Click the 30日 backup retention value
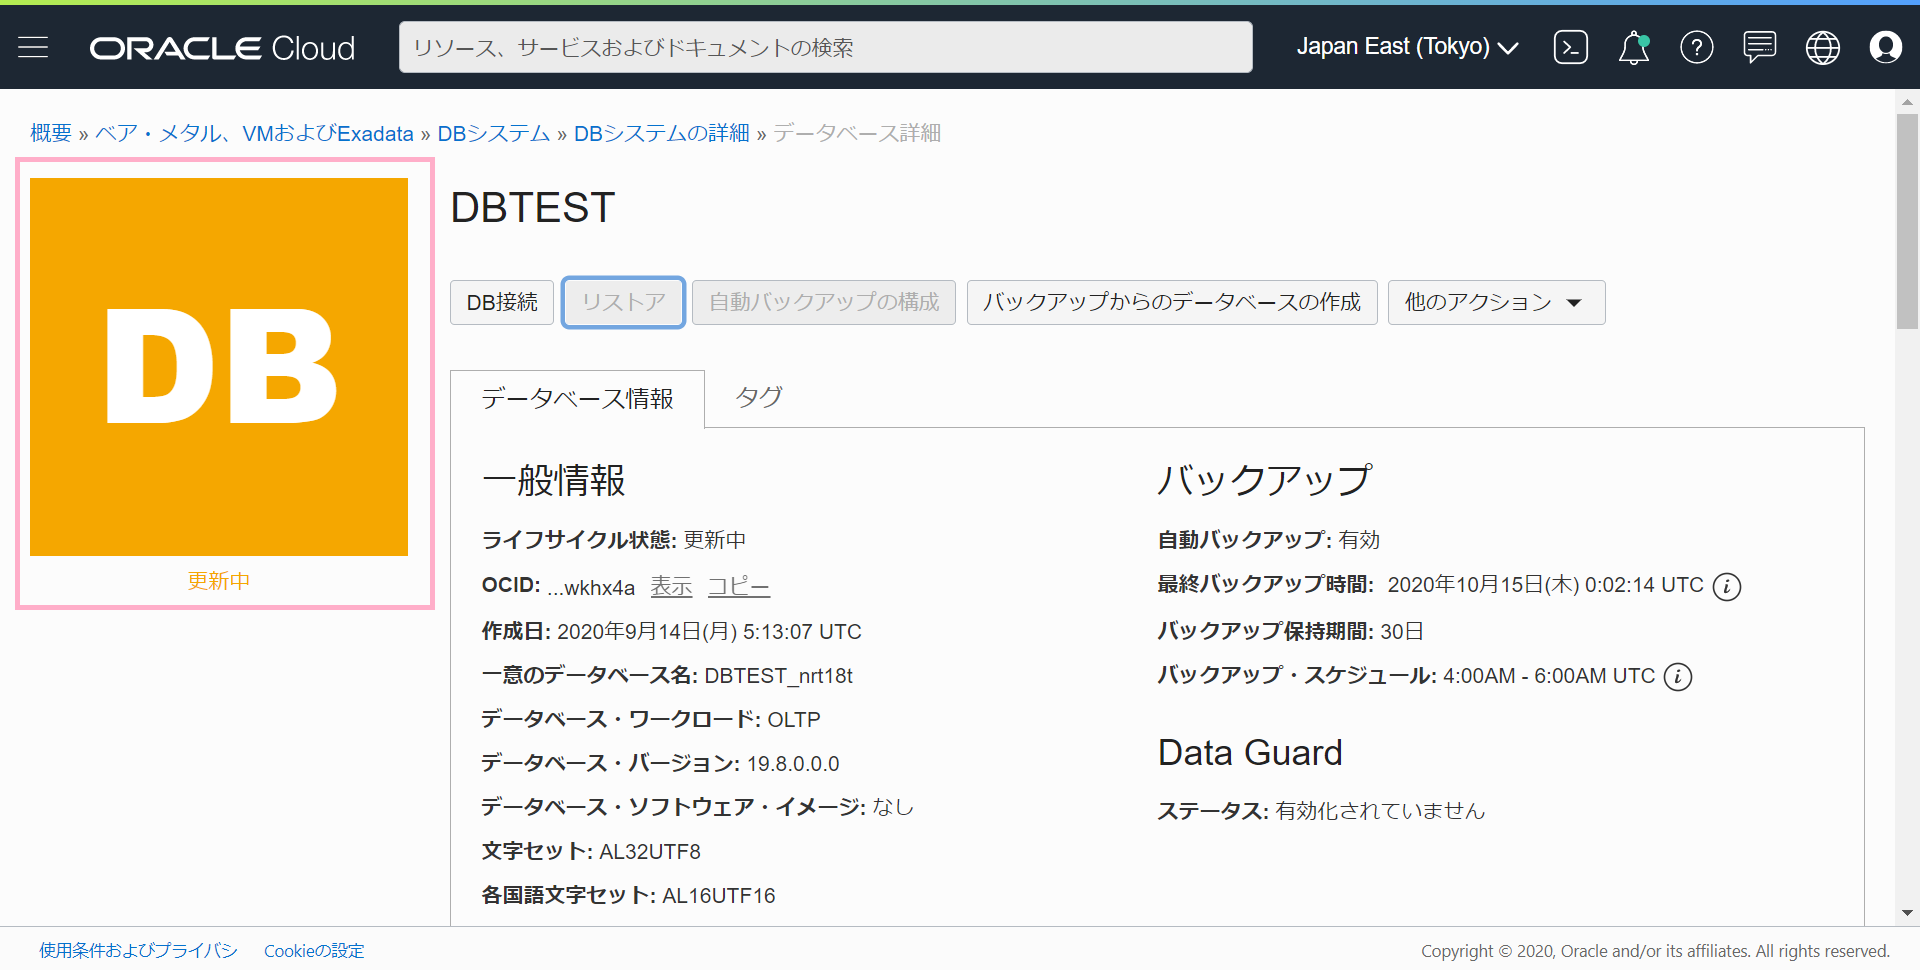 point(1402,632)
